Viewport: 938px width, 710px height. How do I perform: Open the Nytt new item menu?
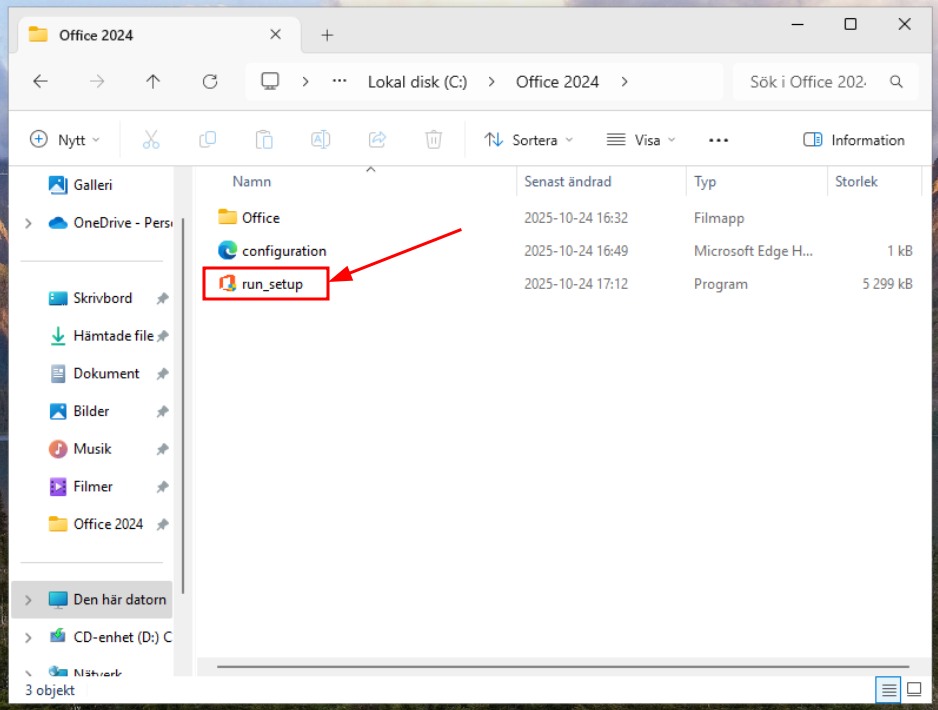66,140
